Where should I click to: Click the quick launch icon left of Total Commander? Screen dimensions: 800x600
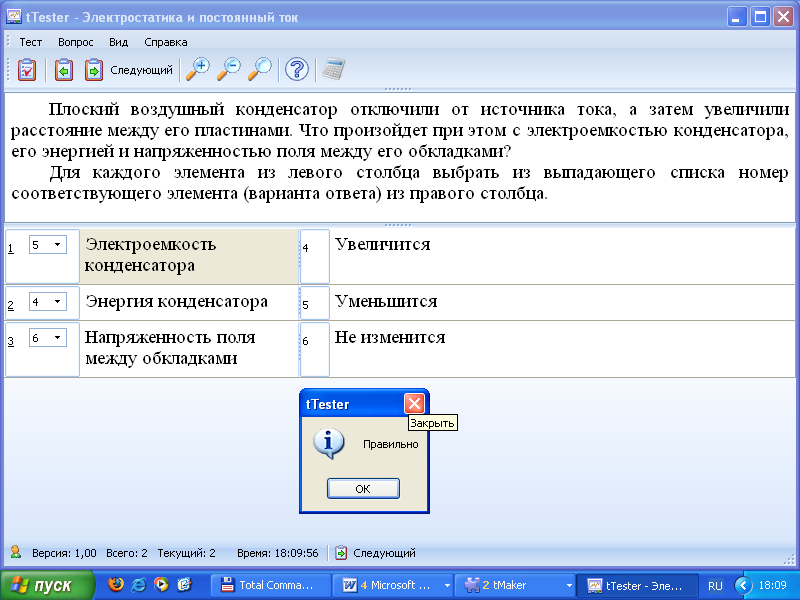(x=184, y=584)
